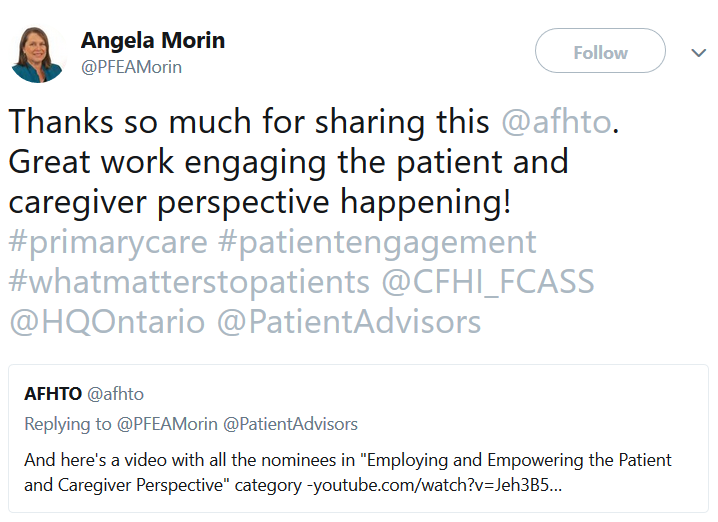This screenshot has height=522, width=718.
Task: Open @PFEAMorin in the Replying to line
Action: [x=167, y=424]
